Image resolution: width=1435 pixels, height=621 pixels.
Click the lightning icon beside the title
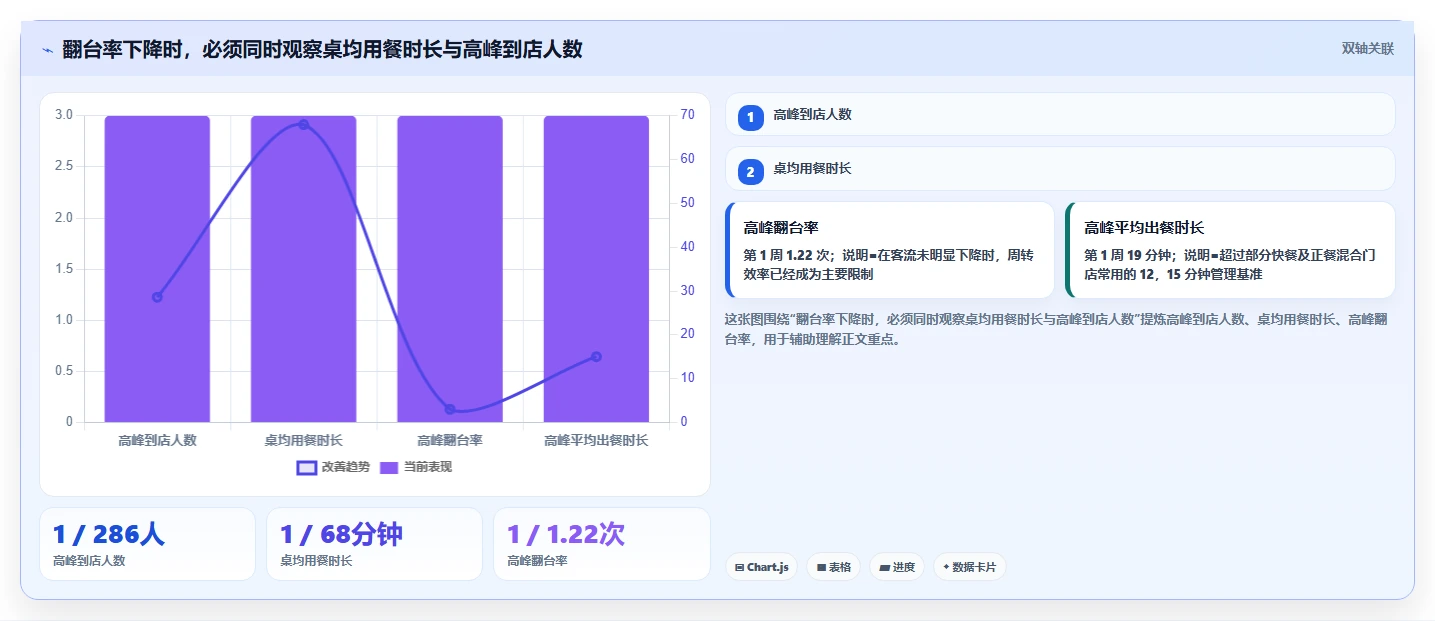point(47,50)
